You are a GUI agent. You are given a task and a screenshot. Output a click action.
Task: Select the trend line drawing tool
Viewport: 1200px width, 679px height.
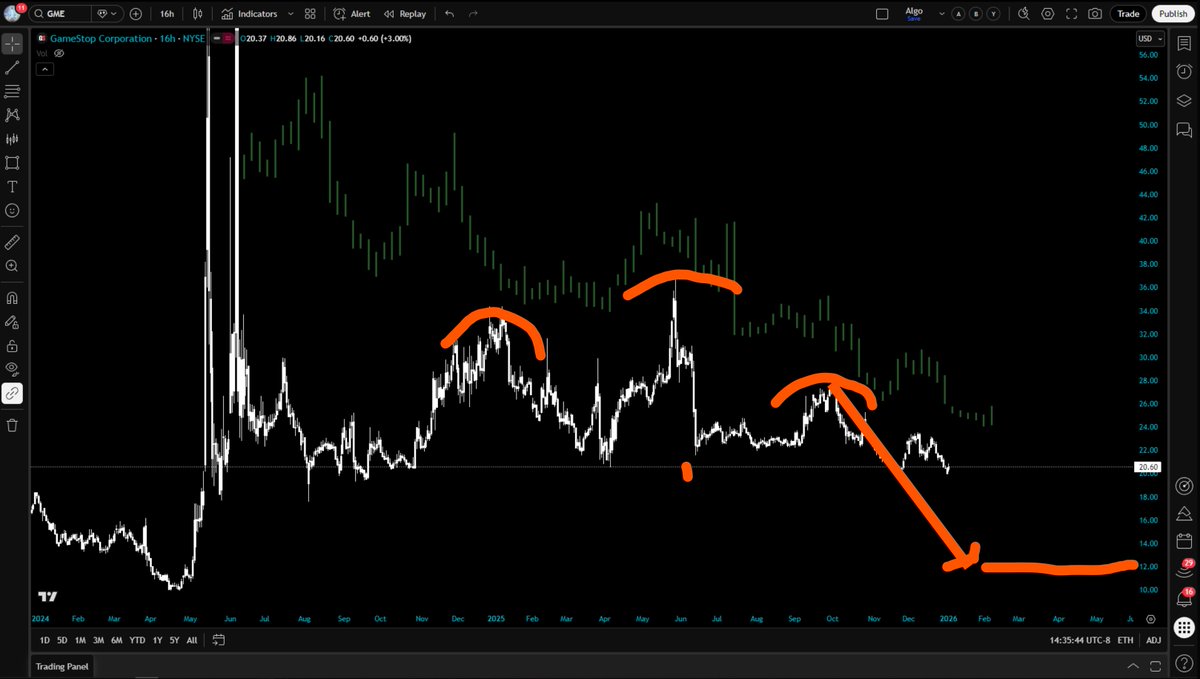point(12,68)
